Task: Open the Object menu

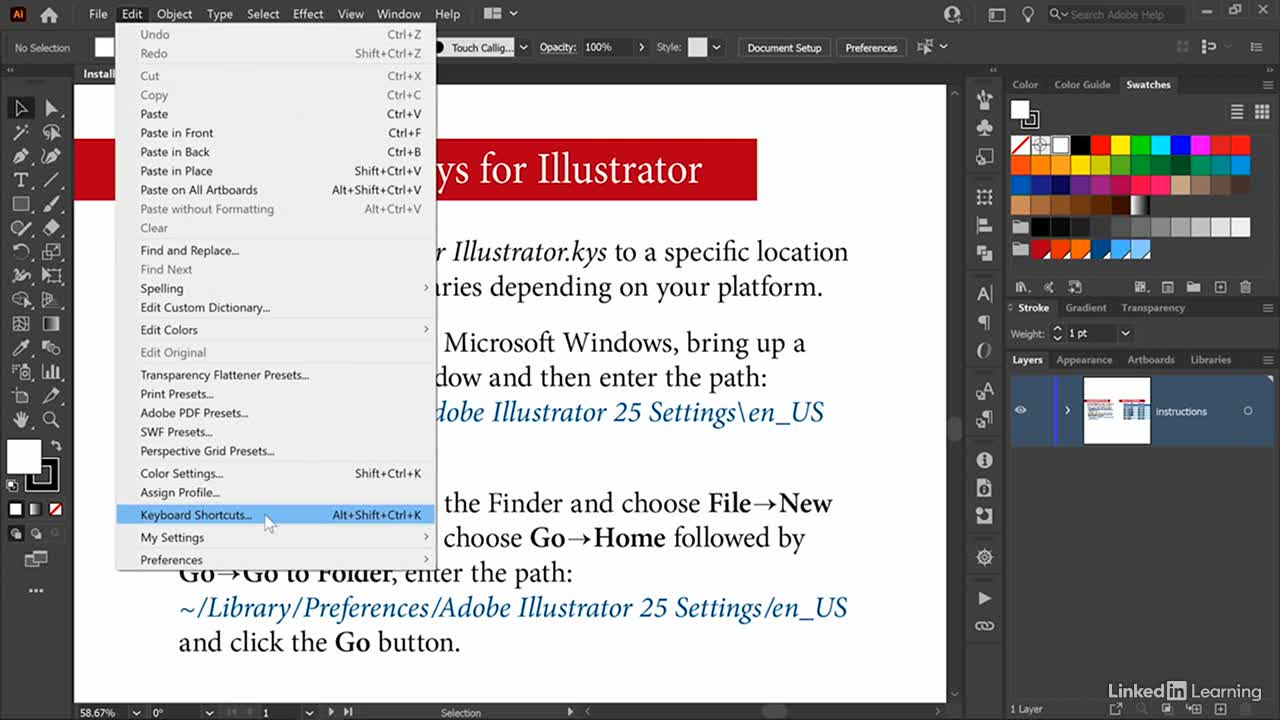Action: coord(174,14)
